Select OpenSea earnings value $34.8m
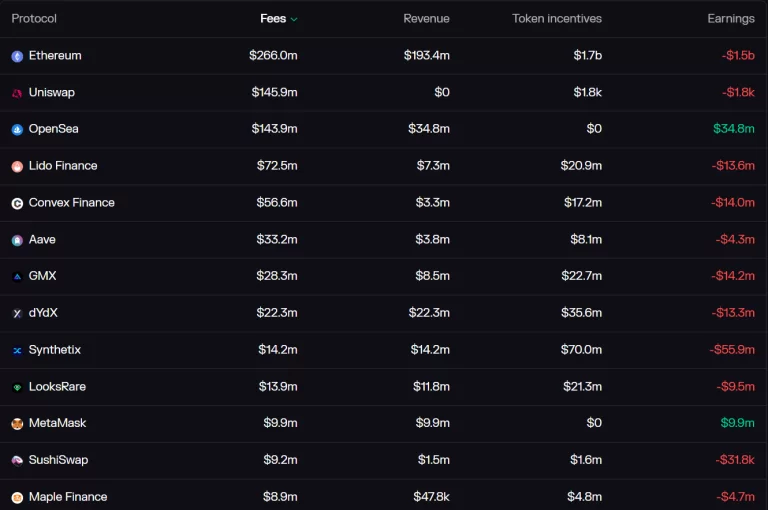Screen dimensions: 768x510 point(733,129)
